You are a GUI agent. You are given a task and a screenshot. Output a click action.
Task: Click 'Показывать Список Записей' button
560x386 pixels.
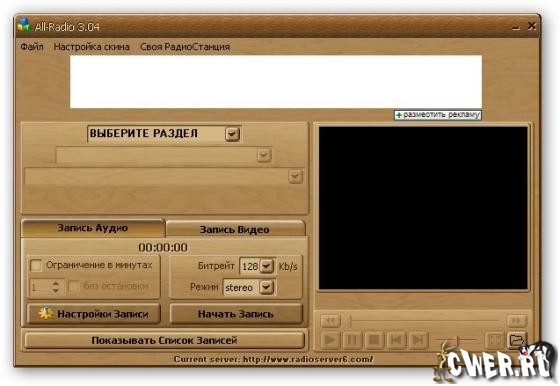click(164, 340)
